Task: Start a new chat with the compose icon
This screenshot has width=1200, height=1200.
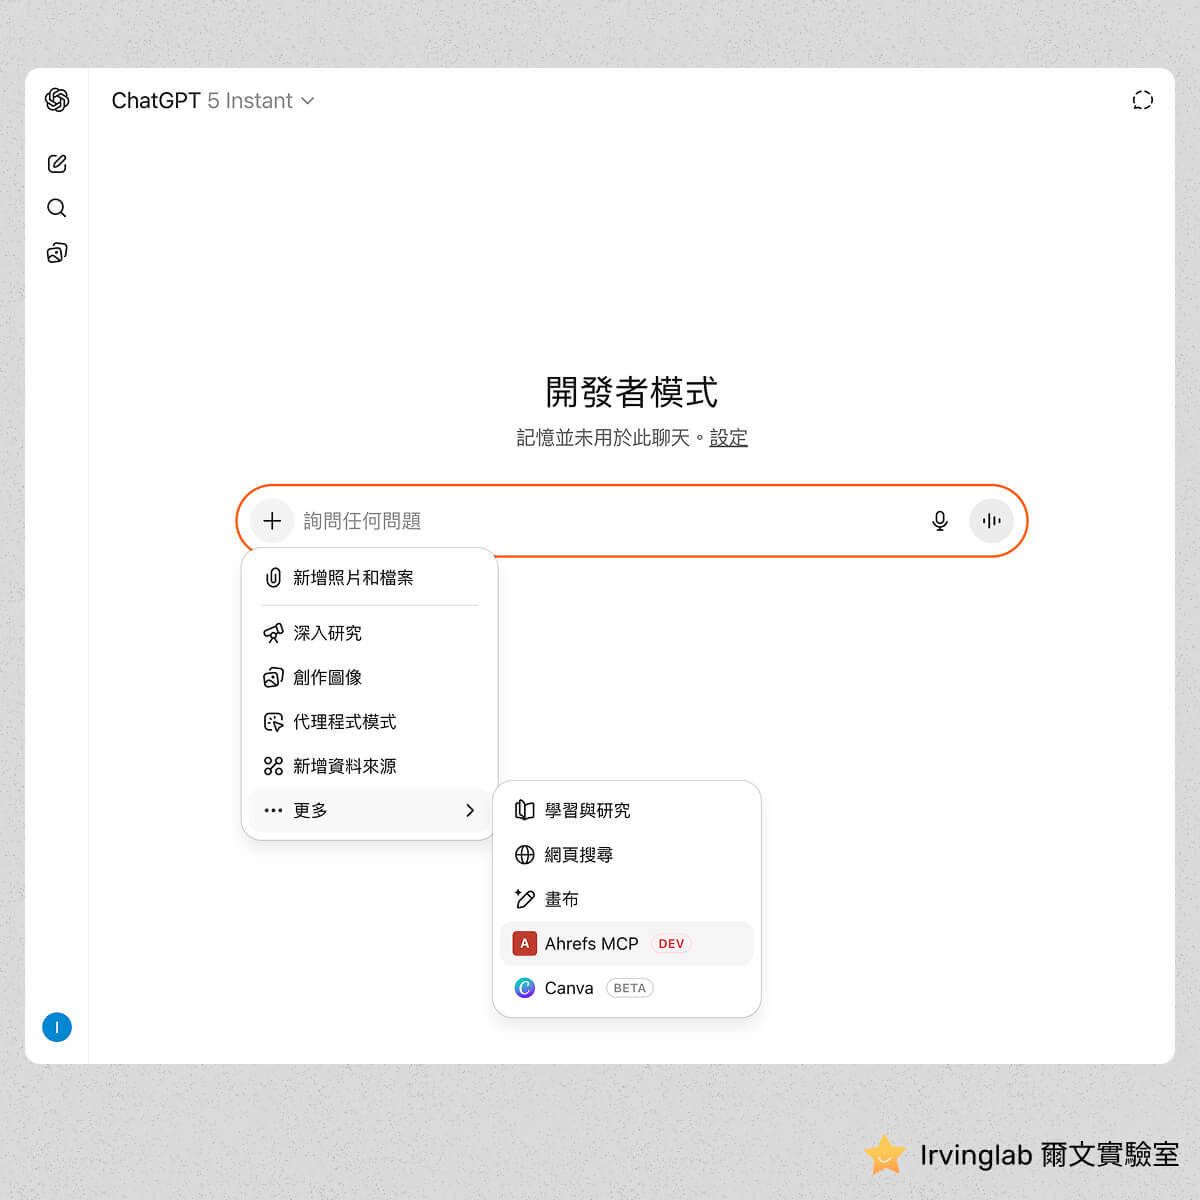Action: pyautogui.click(x=57, y=164)
